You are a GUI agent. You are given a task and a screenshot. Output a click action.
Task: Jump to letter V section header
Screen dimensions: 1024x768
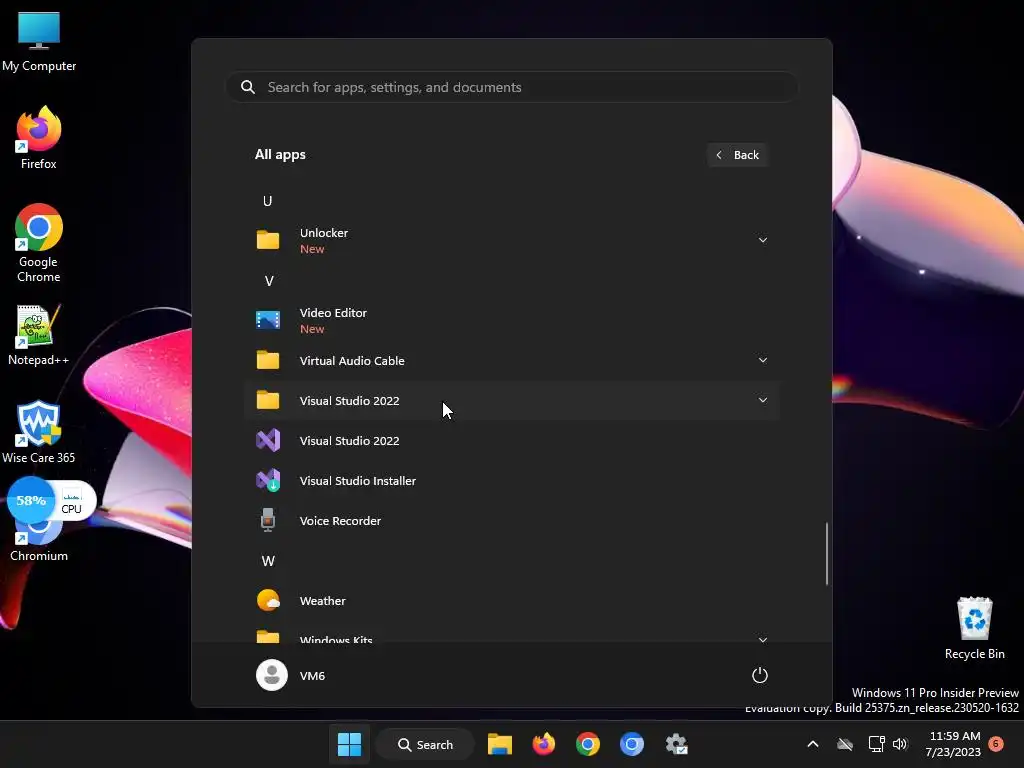[x=268, y=281]
